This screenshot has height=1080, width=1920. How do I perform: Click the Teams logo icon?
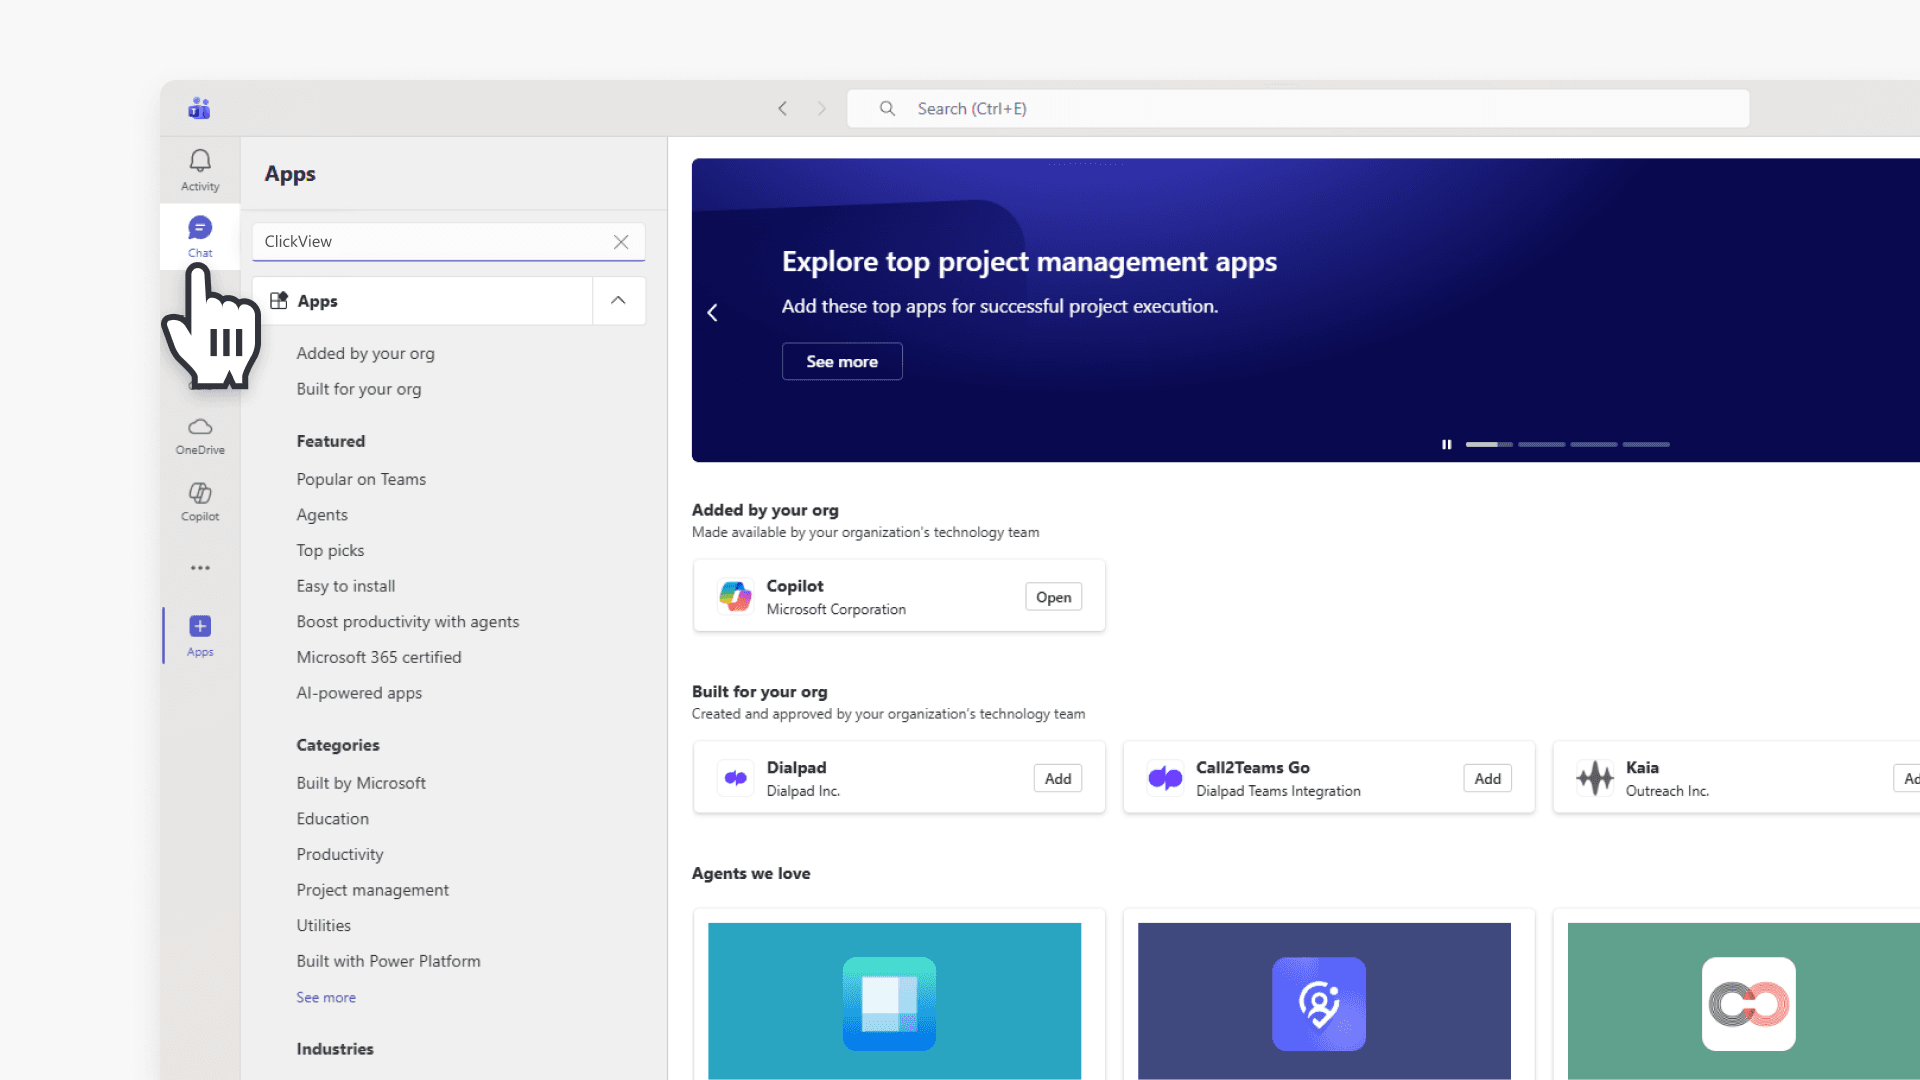(x=199, y=108)
